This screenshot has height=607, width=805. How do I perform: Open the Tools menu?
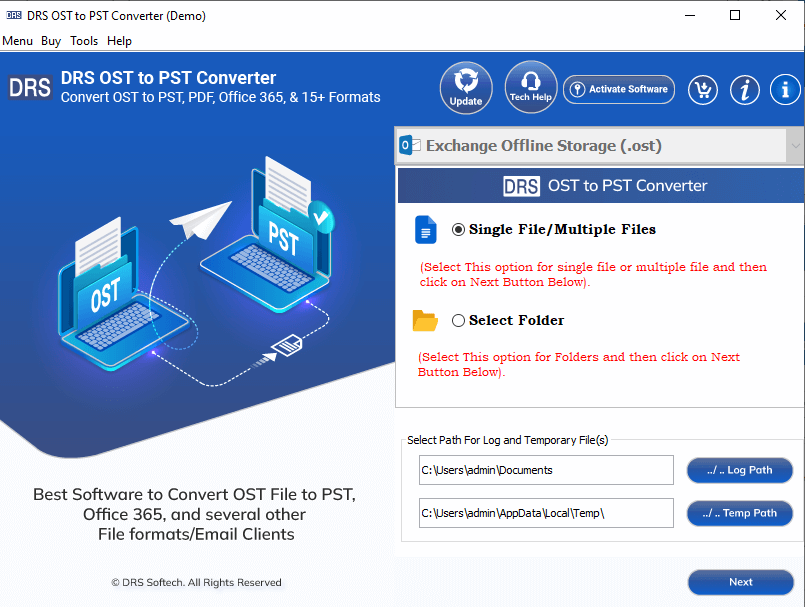(84, 41)
